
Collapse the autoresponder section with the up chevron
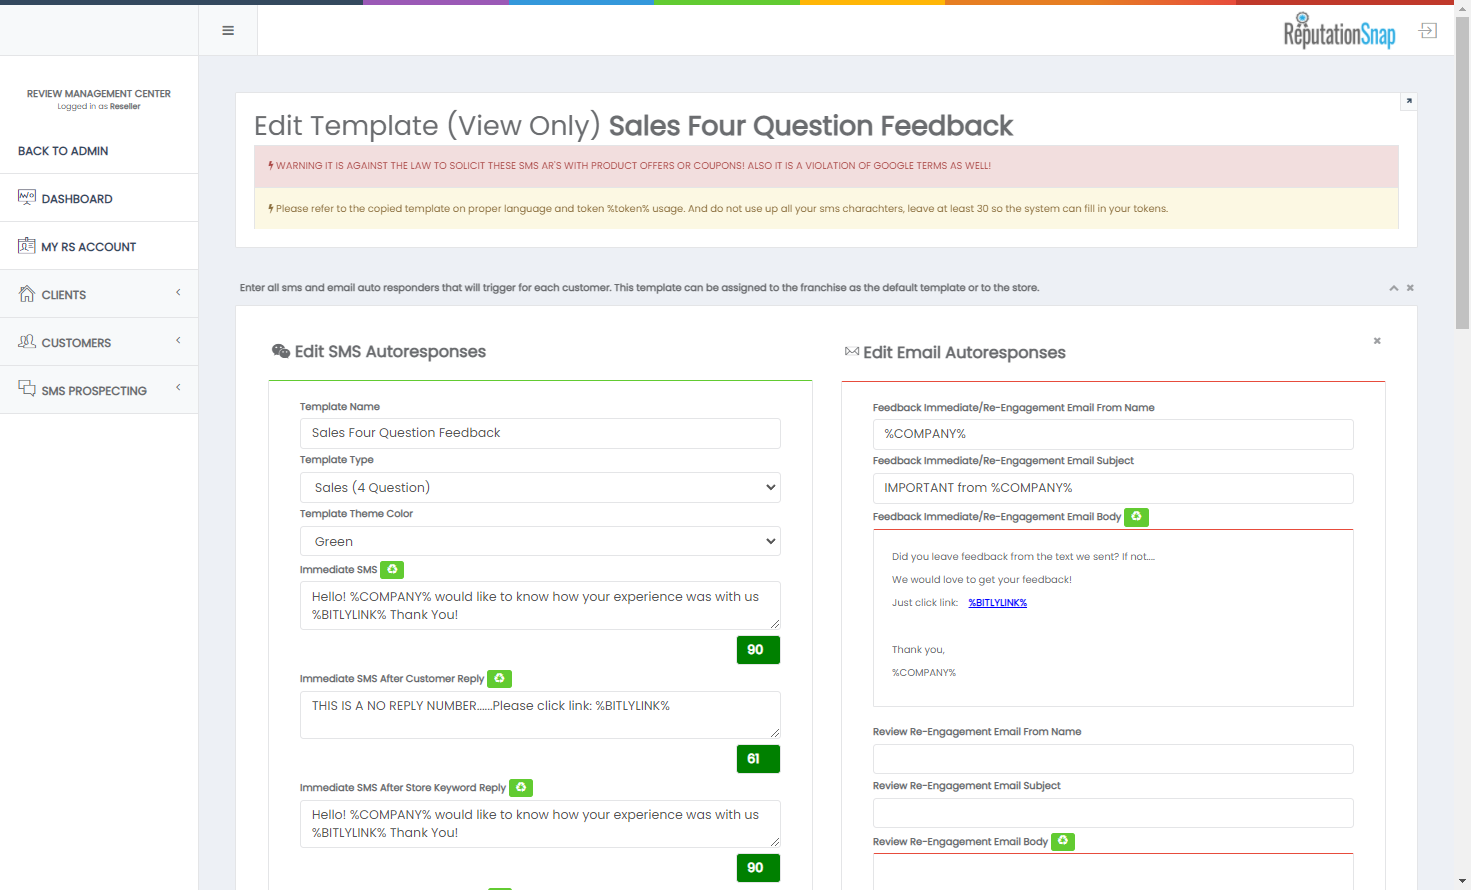tap(1393, 288)
